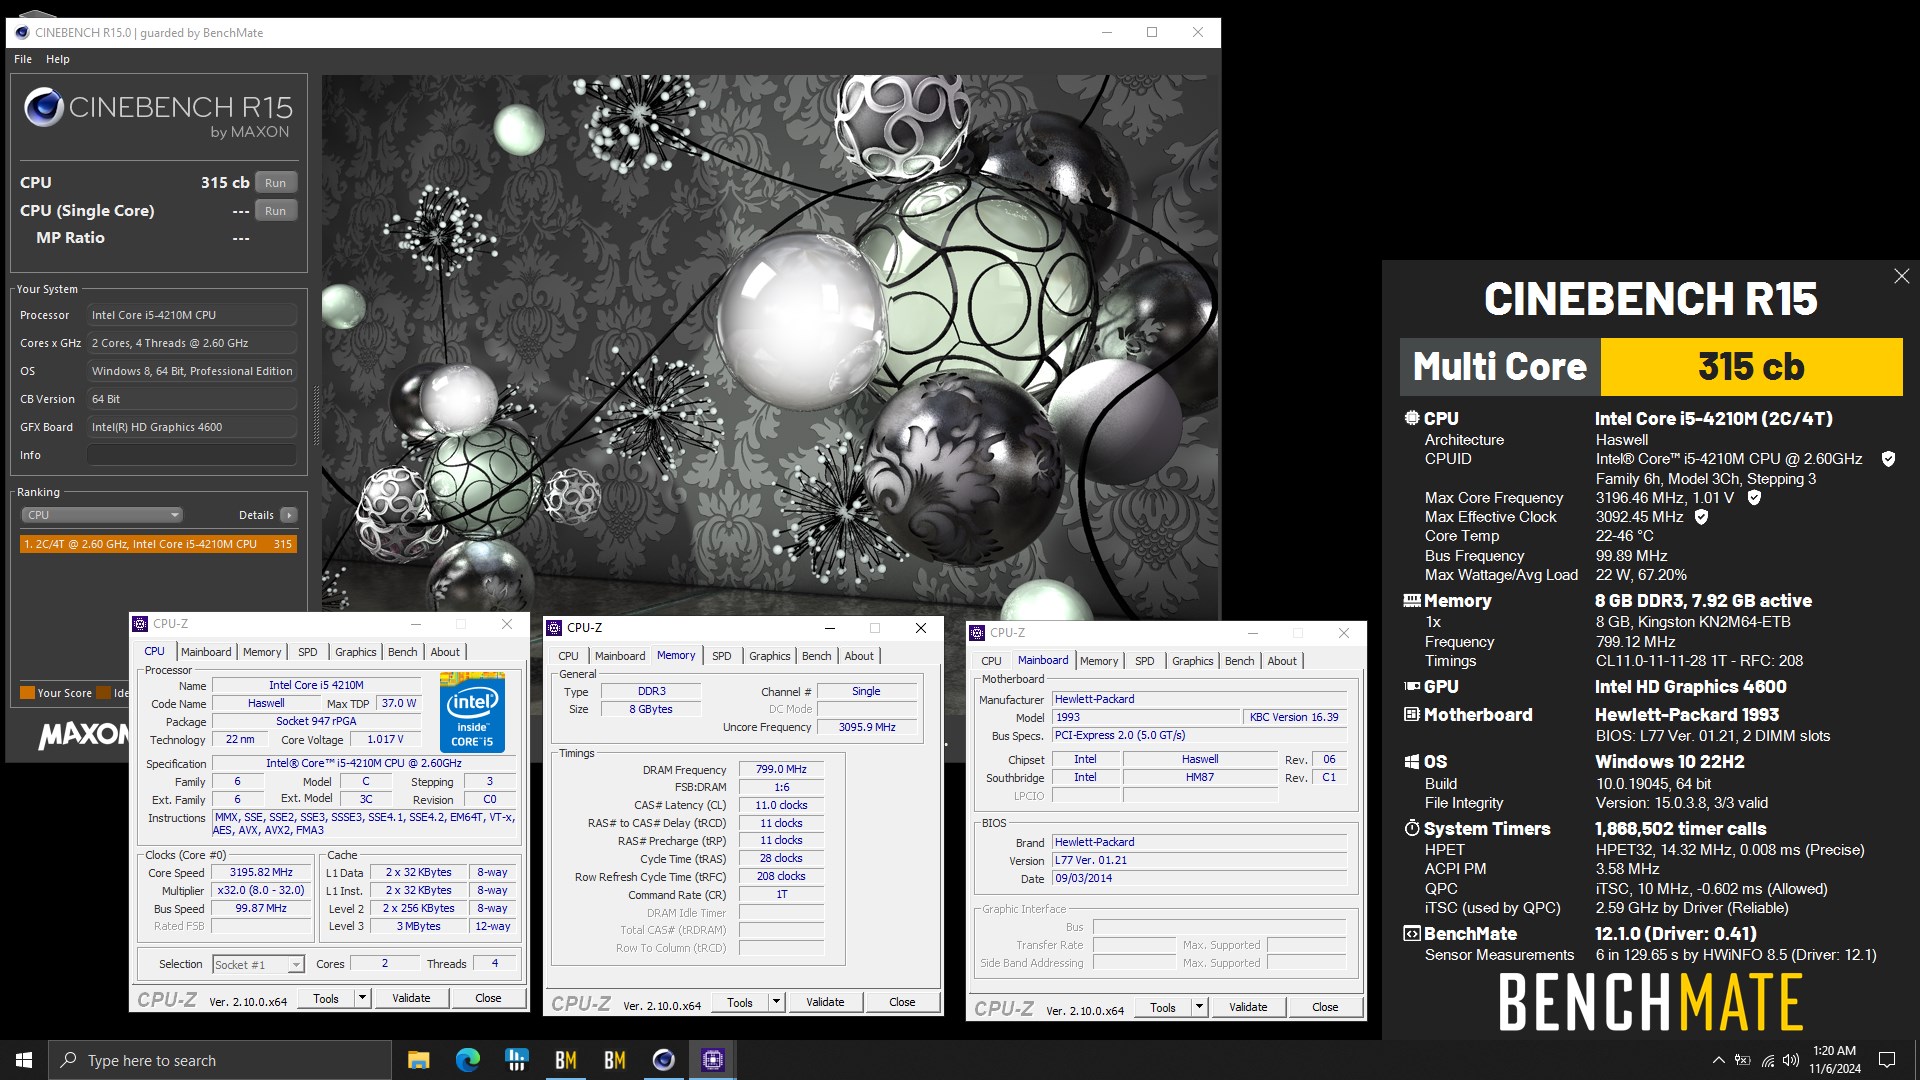Image resolution: width=1920 pixels, height=1080 pixels.
Task: Click the CPU-Z icon in Memory window title
Action: click(554, 628)
